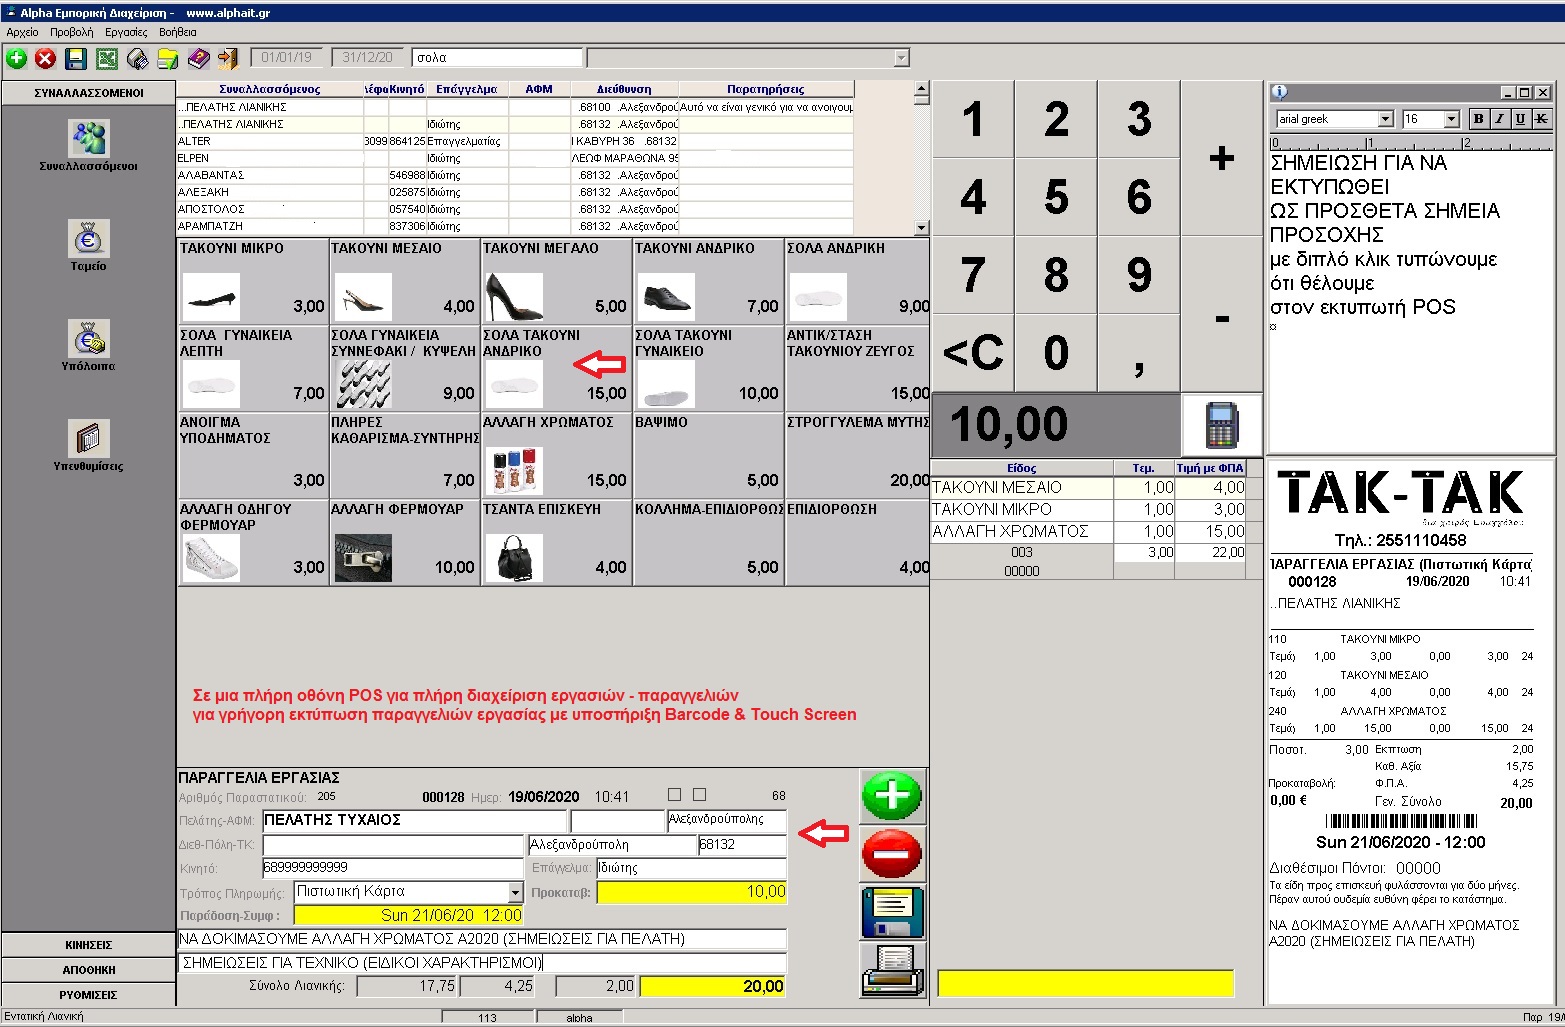The image size is (1565, 1027).
Task: Select the ΣΥΝΑΛΛΑΣΣΟΜΕΝΟΙ sidebar header
Action: pyautogui.click(x=89, y=93)
